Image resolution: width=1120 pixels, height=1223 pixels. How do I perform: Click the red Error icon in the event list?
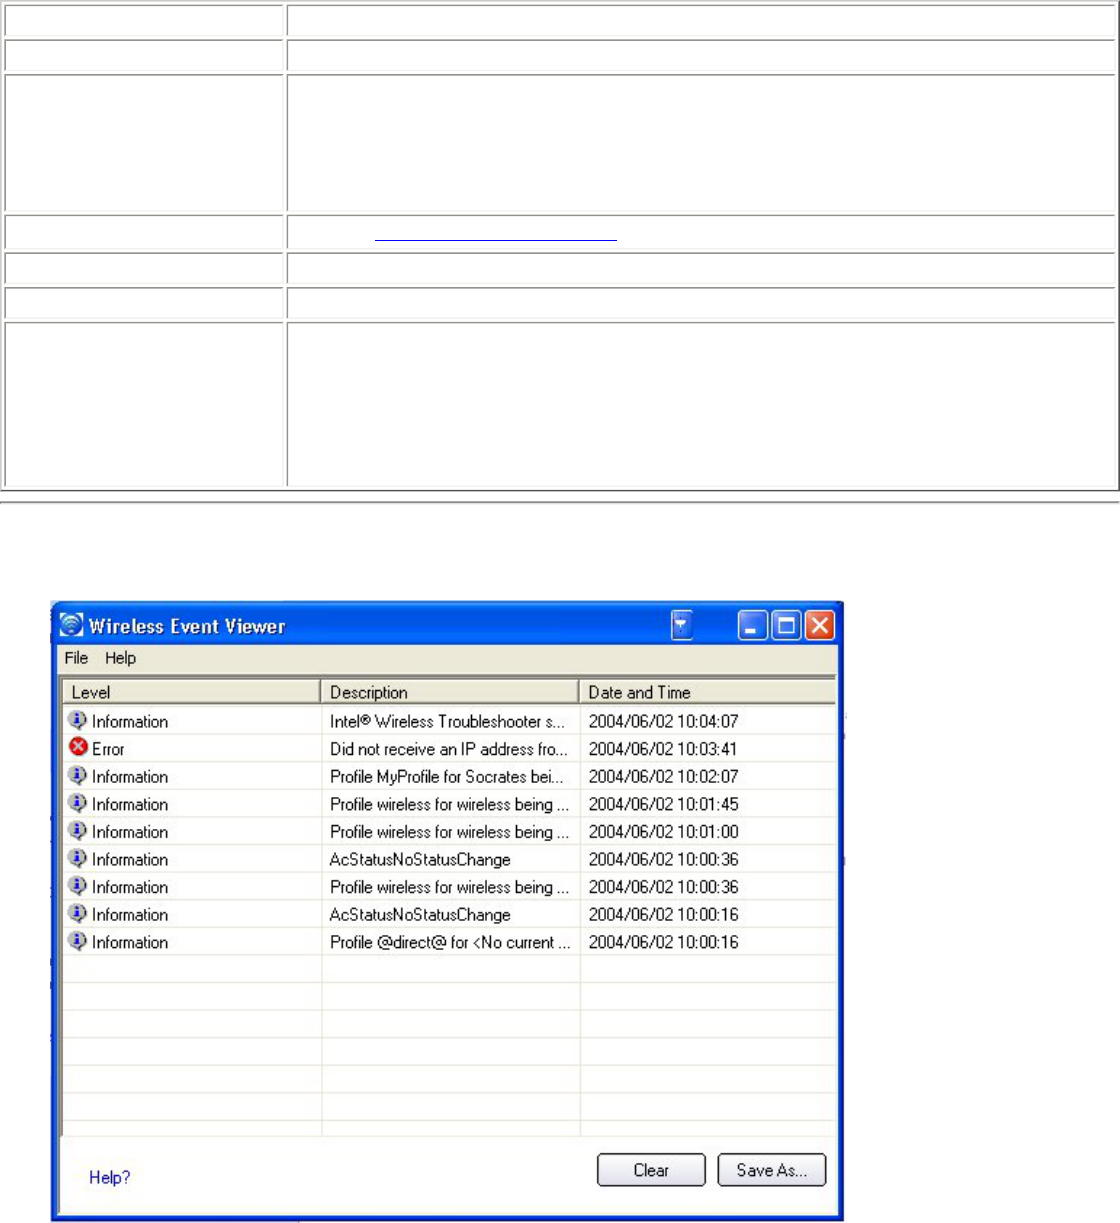click(x=78, y=747)
